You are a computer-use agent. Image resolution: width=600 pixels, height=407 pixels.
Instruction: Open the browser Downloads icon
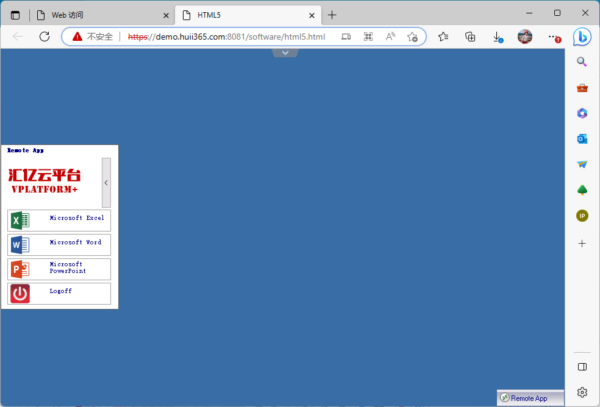[497, 36]
